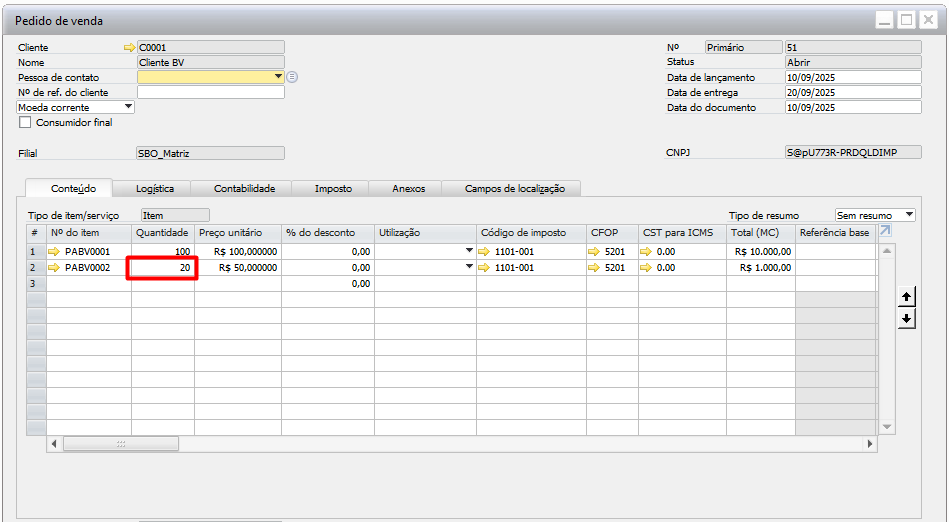The height and width of the screenshot is (522, 949).
Task: Click the yellow link arrow beside item PABV0002
Action: point(54,268)
